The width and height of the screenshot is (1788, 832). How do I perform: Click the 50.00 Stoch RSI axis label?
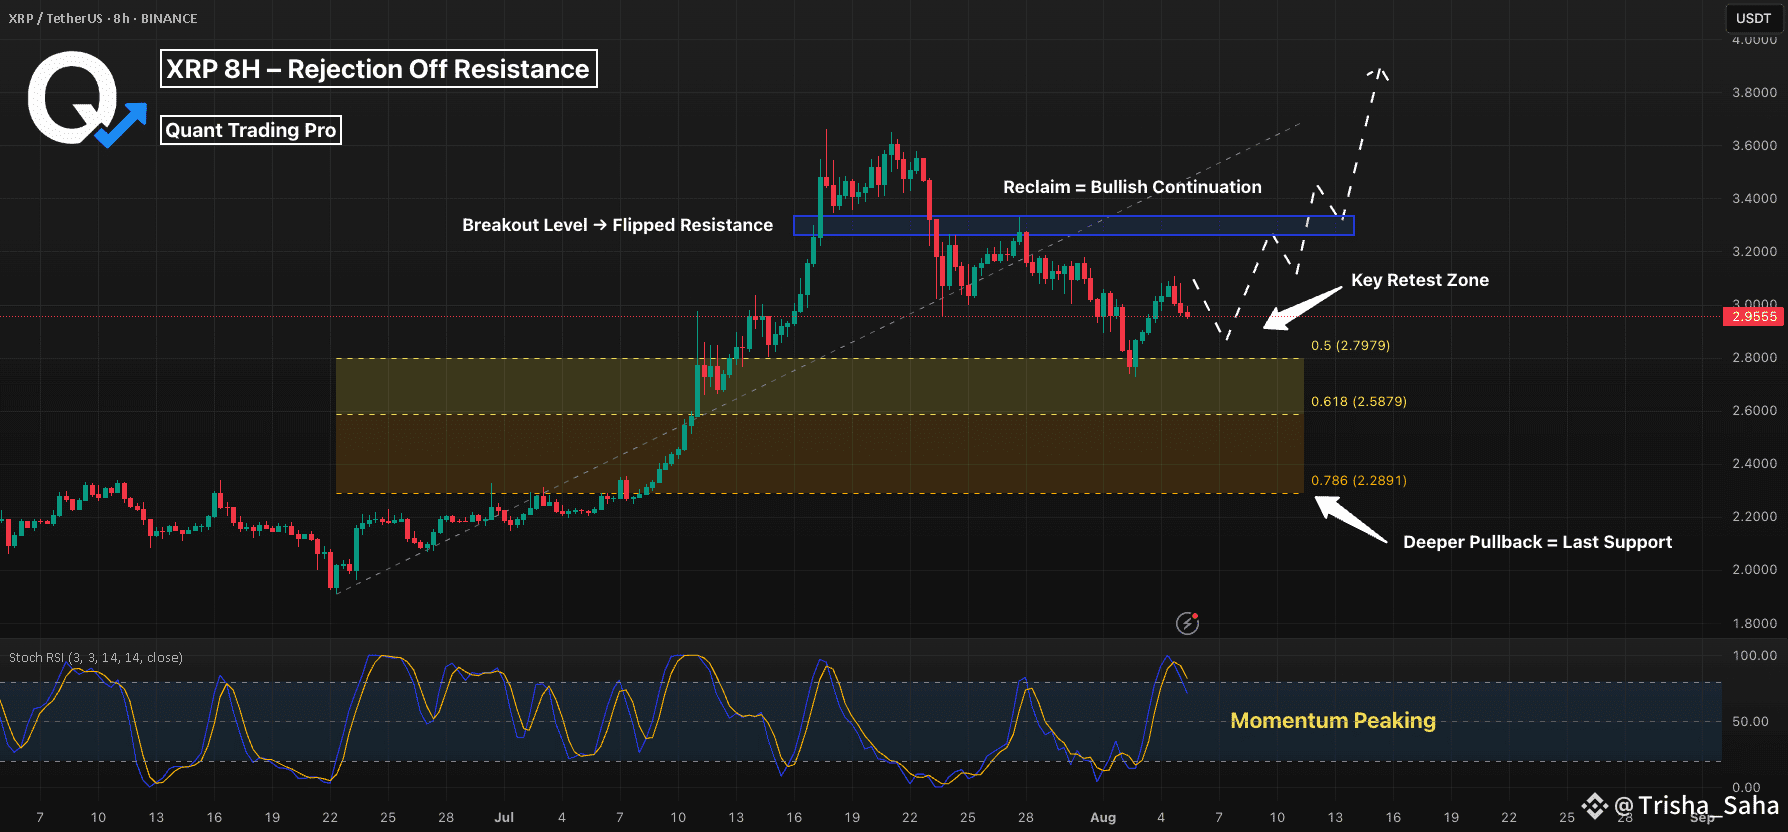click(1750, 721)
